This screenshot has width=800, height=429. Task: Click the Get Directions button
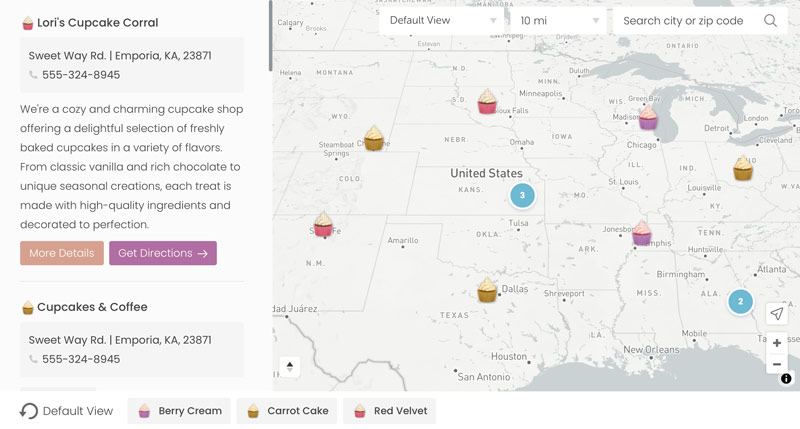pyautogui.click(x=163, y=253)
